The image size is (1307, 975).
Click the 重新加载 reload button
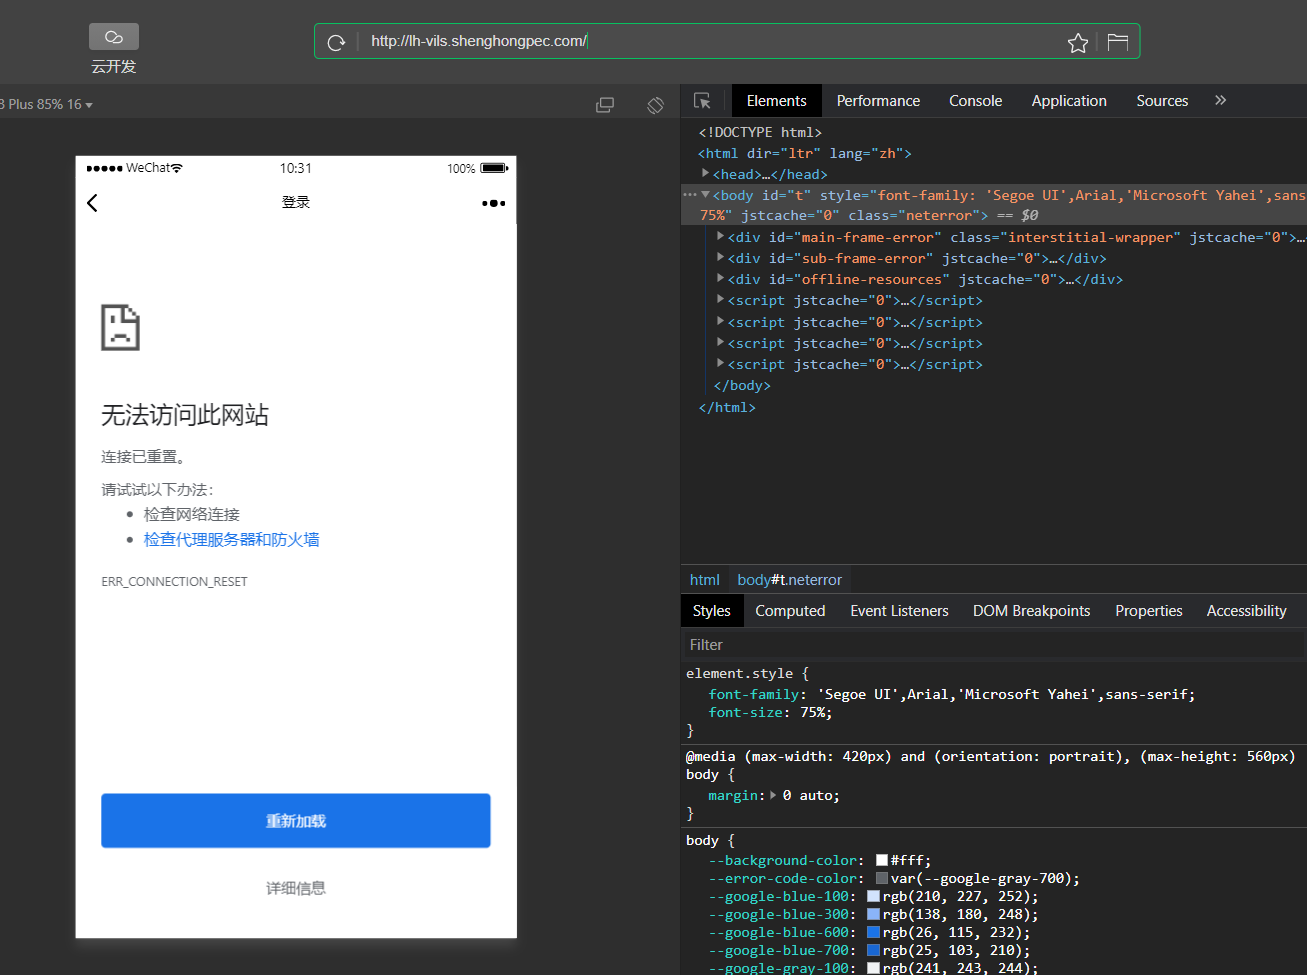[296, 821]
